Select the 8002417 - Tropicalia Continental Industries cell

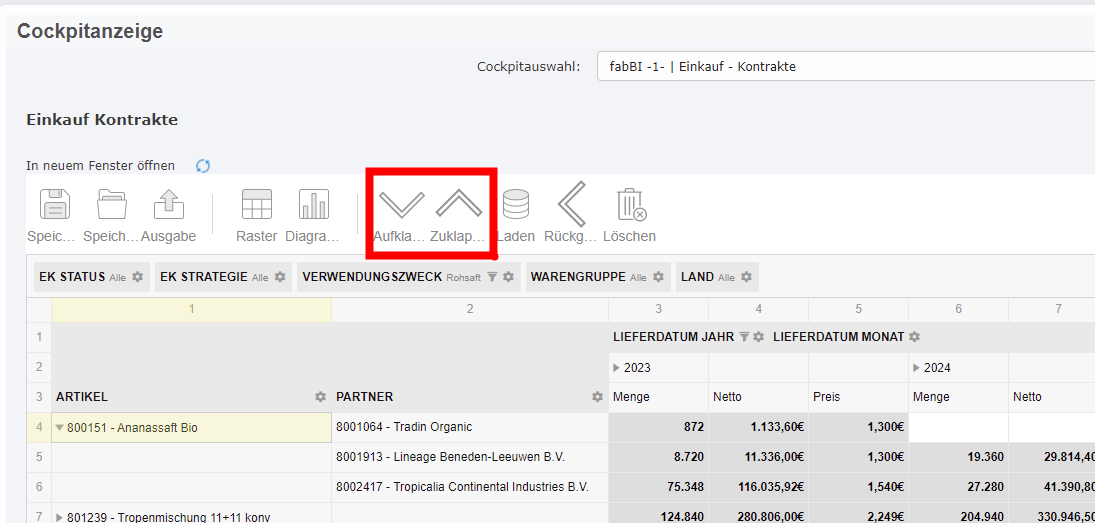(470, 487)
